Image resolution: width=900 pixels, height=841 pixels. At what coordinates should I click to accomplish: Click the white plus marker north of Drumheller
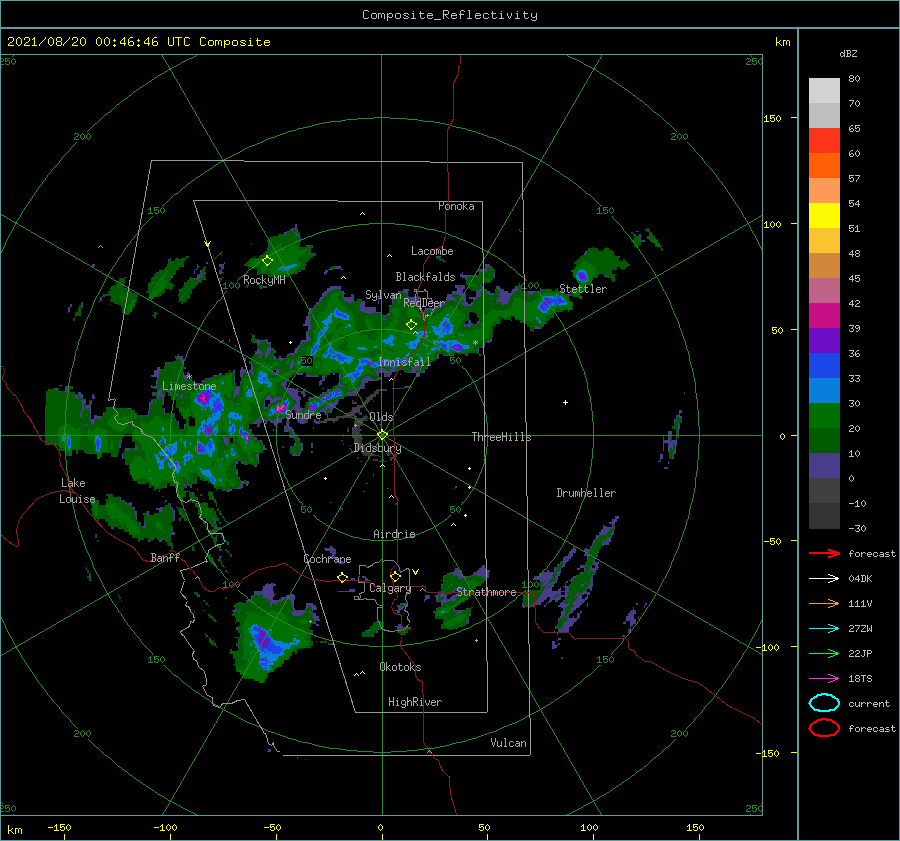click(x=565, y=402)
